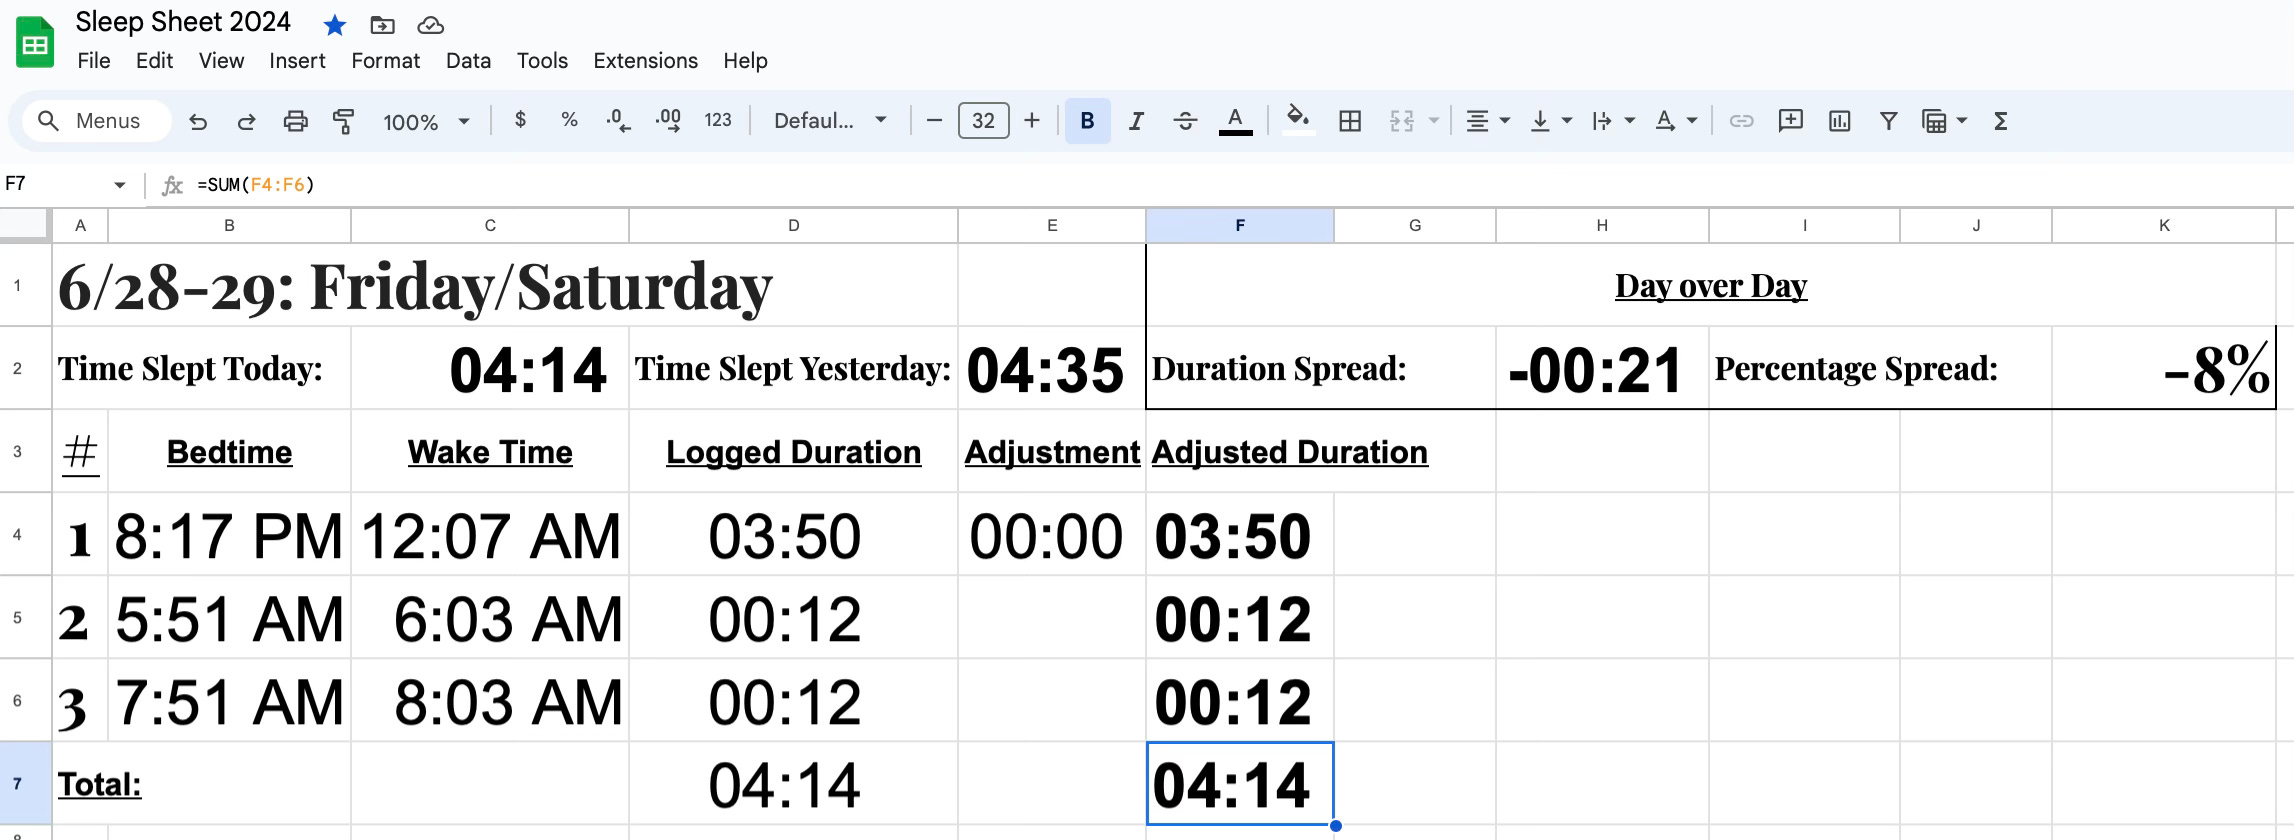Open the Google Sheets home icon
This screenshot has width=2294, height=840.
35,43
